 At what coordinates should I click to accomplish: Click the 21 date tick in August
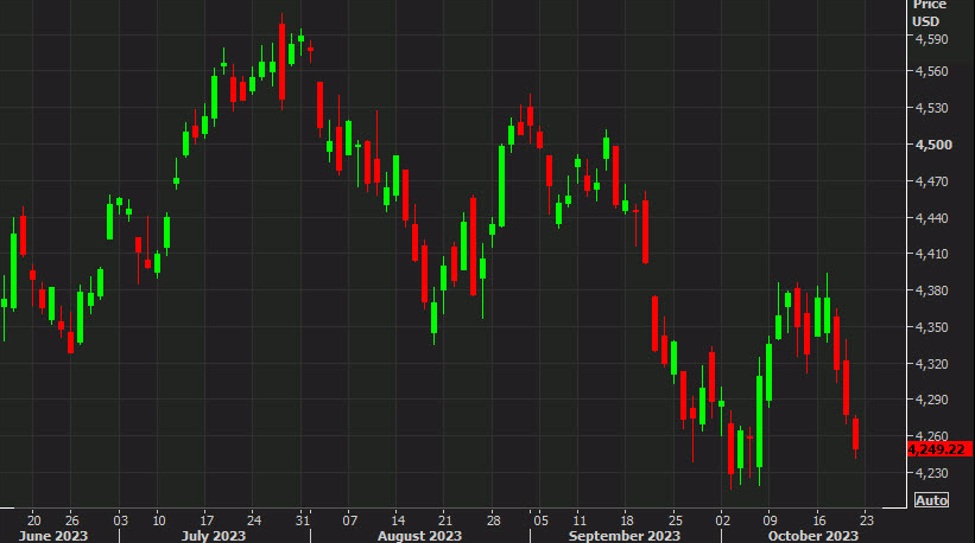point(445,521)
